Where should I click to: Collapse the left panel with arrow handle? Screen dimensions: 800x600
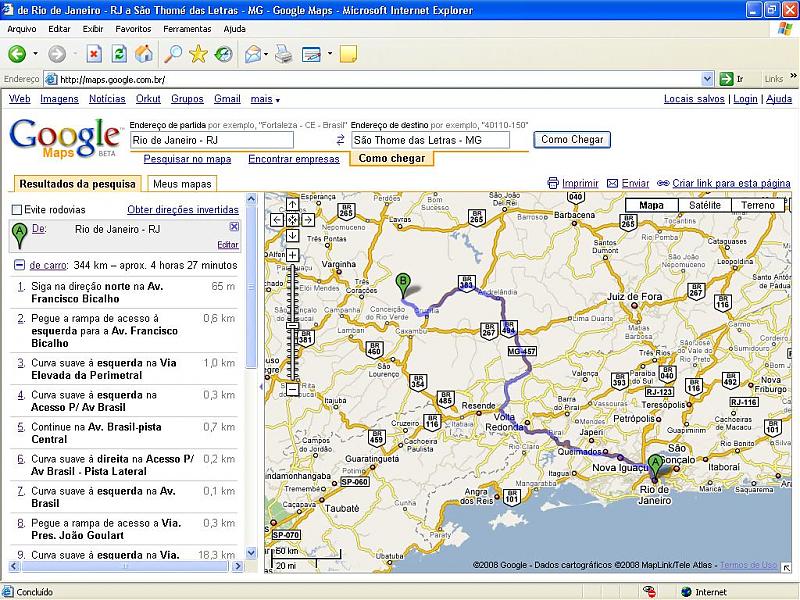pos(261,387)
